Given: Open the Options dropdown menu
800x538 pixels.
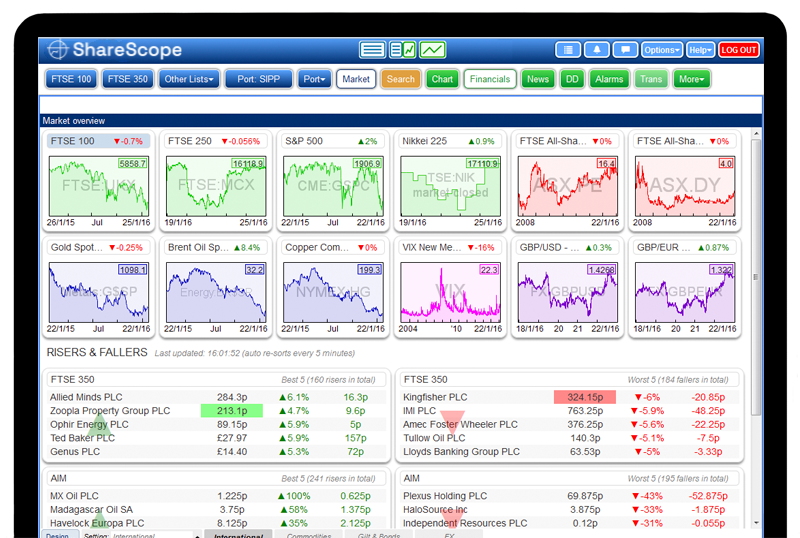Looking at the screenshot, I should (x=662, y=50).
